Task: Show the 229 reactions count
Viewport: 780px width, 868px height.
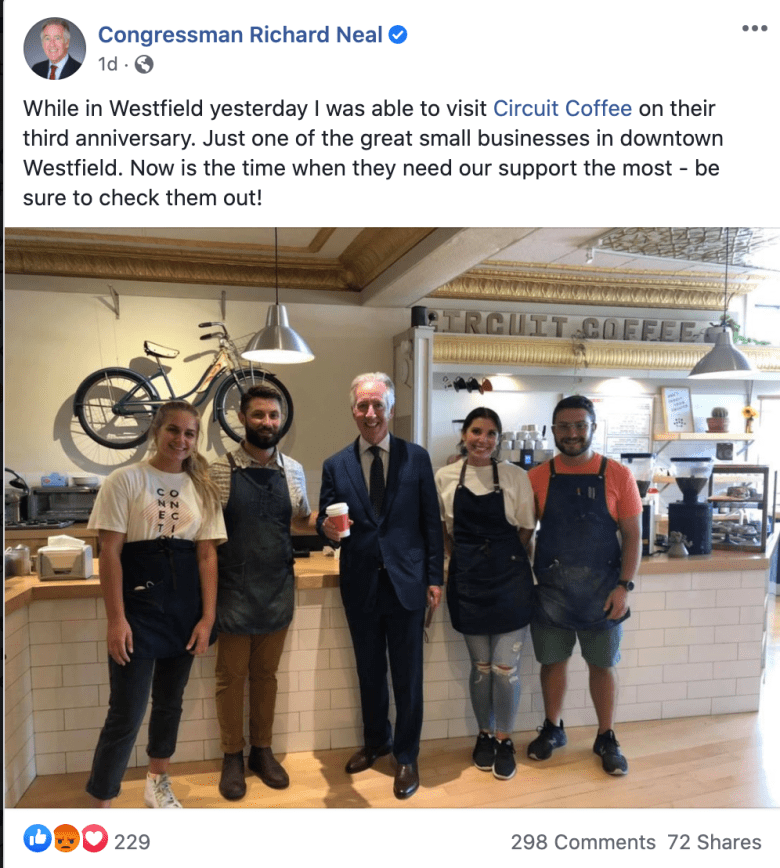Action: pyautogui.click(x=132, y=842)
